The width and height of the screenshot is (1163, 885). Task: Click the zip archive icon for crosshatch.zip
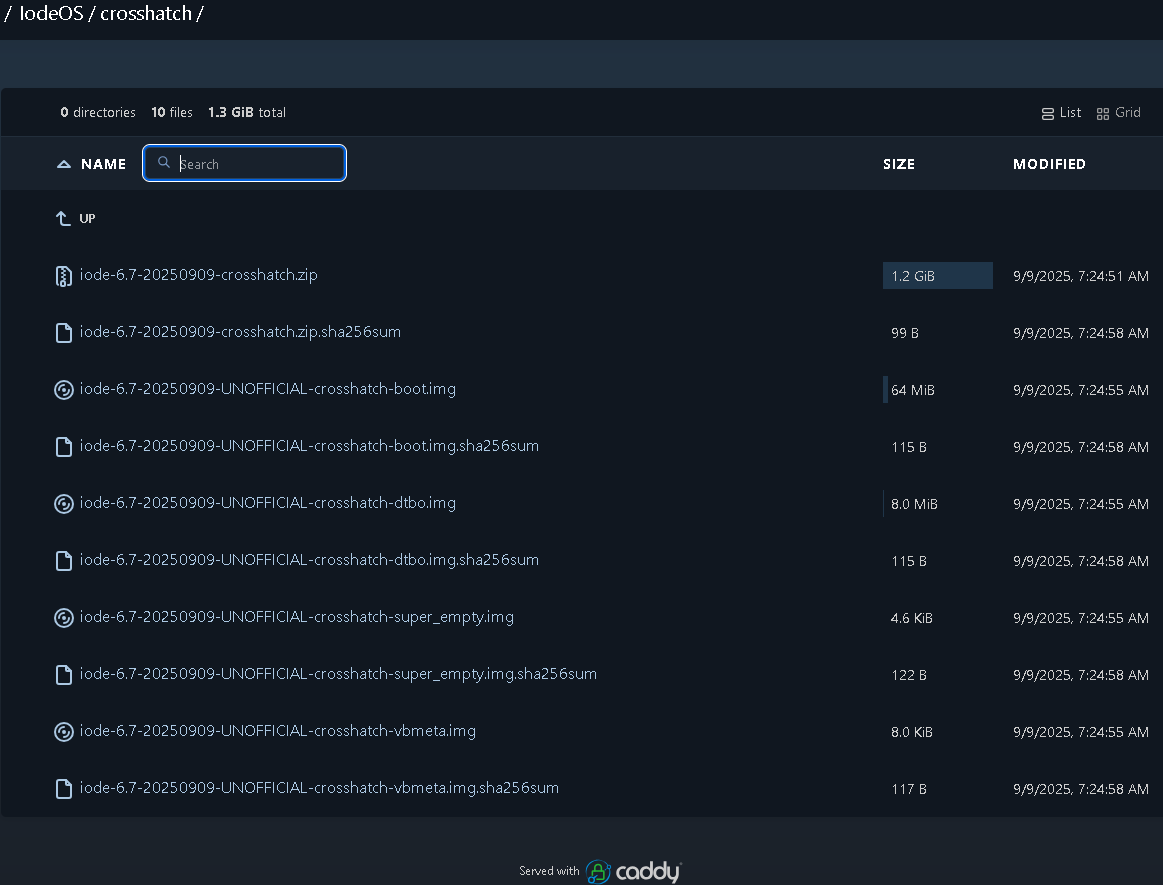coord(64,276)
